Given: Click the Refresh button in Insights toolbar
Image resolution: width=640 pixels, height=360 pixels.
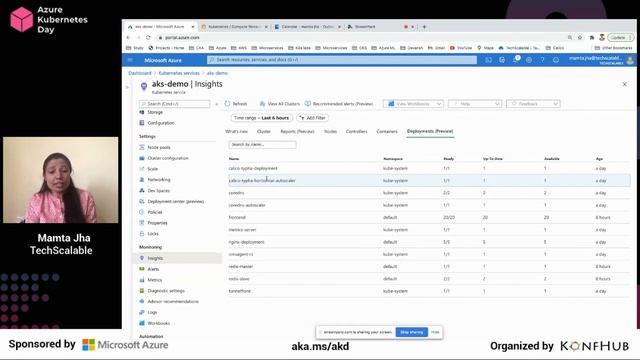Looking at the screenshot, I should coord(236,104).
